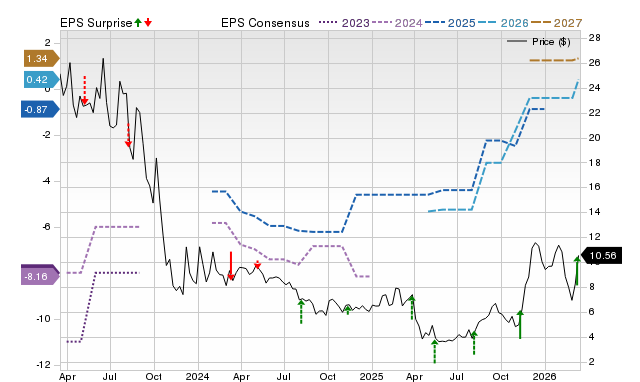Click the 2024 dashed purple legend entry
Viewport: 640px width, 382px height.
pyautogui.click(x=397, y=23)
